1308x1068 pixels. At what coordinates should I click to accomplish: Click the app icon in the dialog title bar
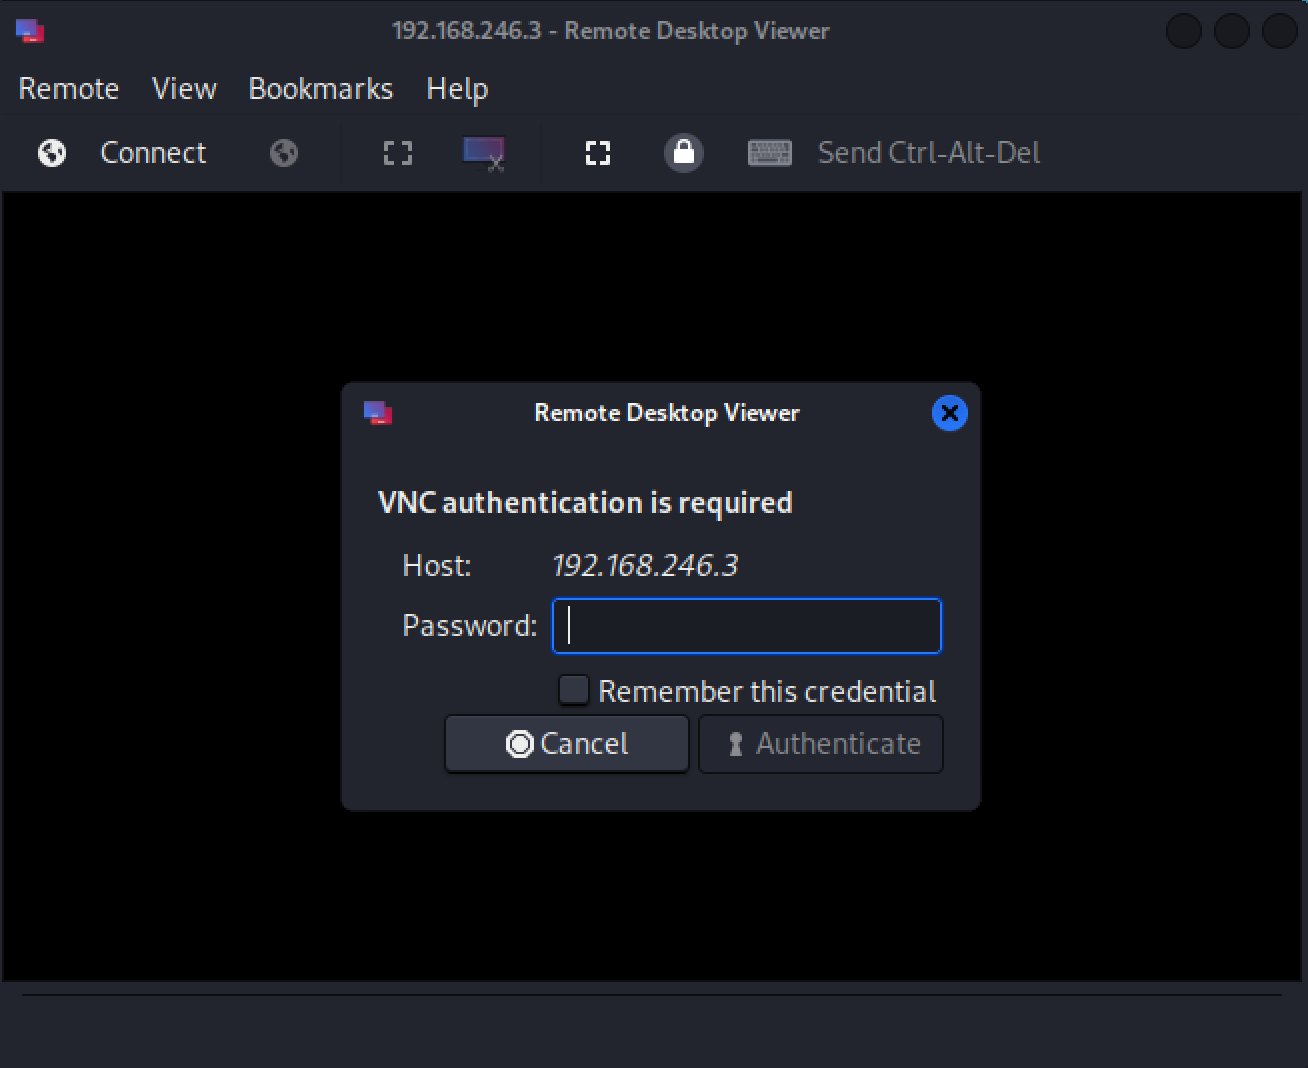coord(378,413)
